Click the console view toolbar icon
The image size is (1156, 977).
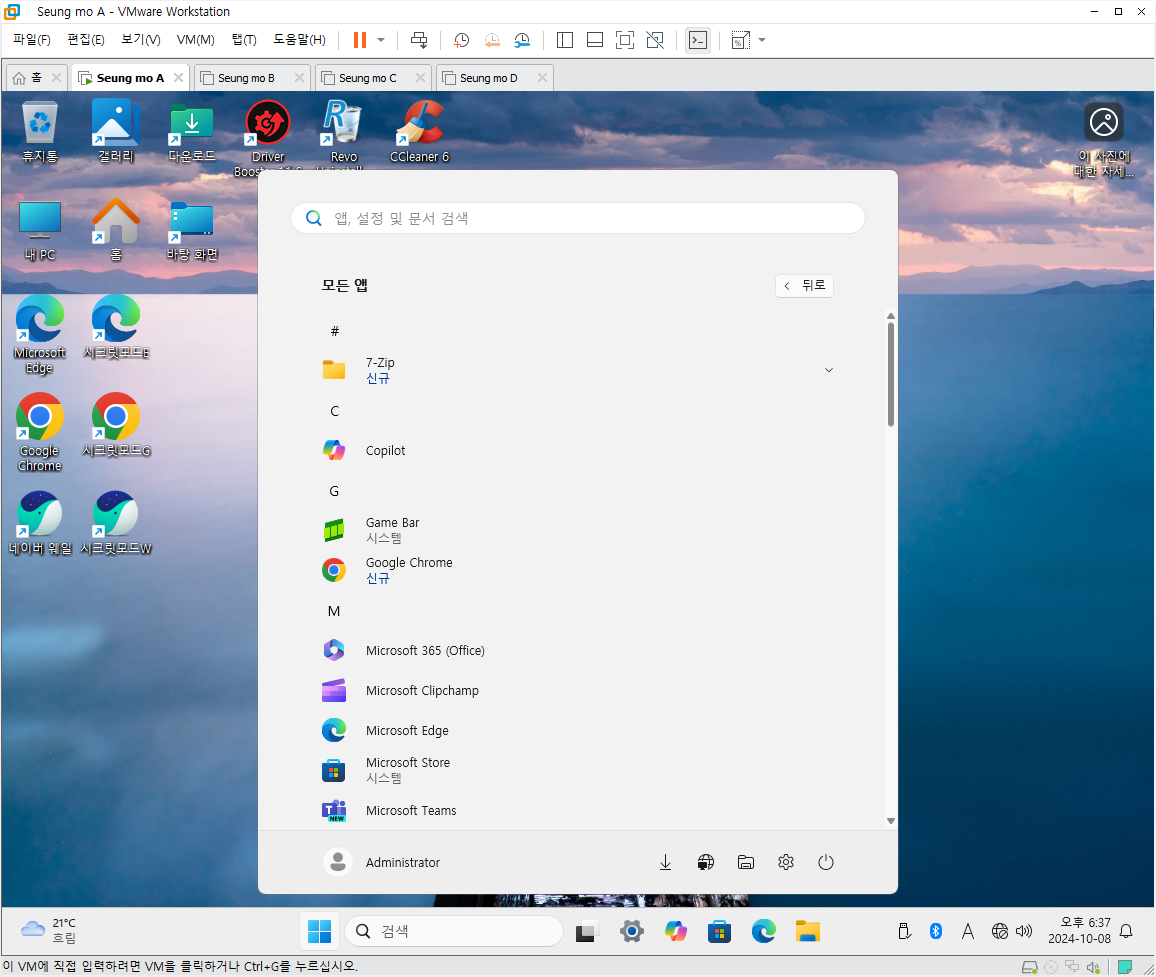[697, 40]
